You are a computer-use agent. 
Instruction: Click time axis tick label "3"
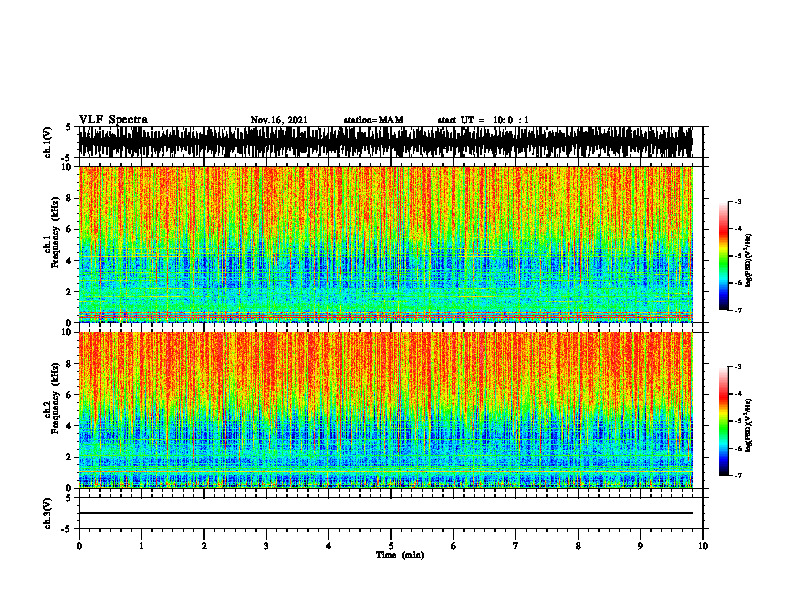point(266,546)
